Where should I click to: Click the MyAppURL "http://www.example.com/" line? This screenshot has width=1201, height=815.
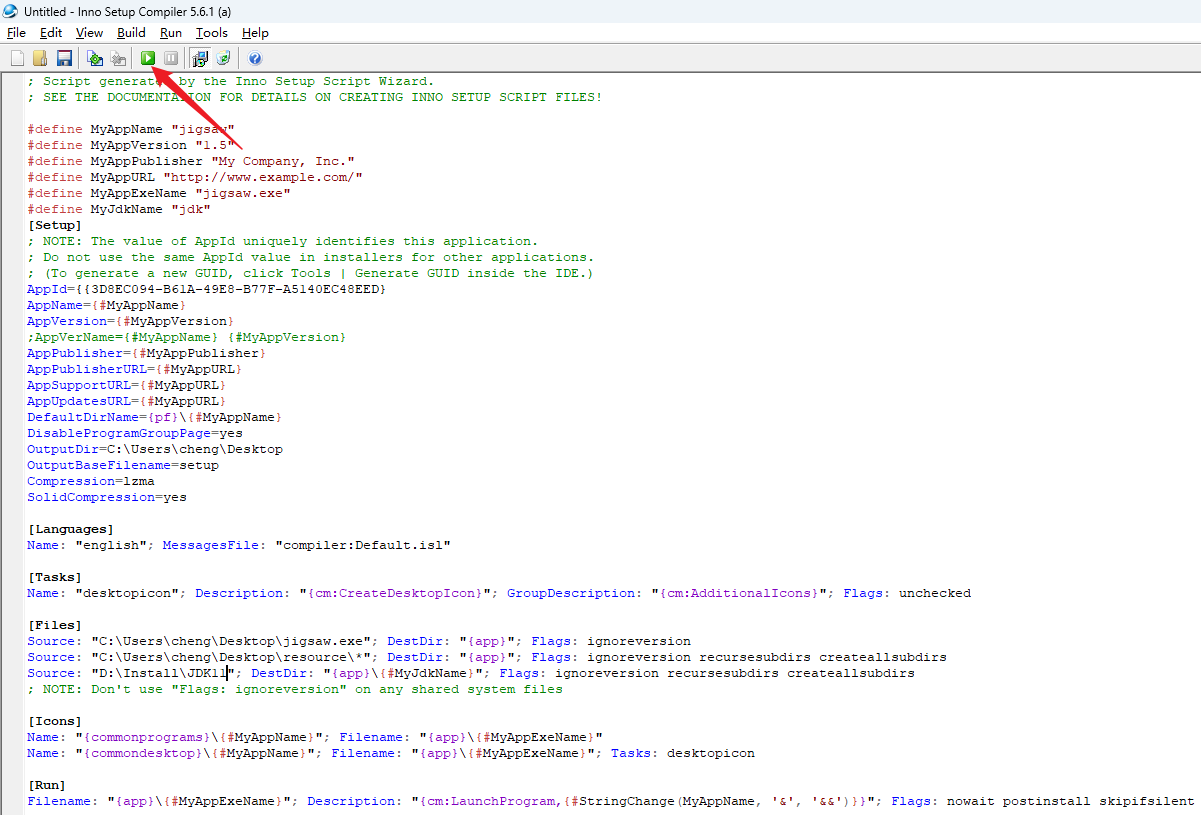pos(195,177)
